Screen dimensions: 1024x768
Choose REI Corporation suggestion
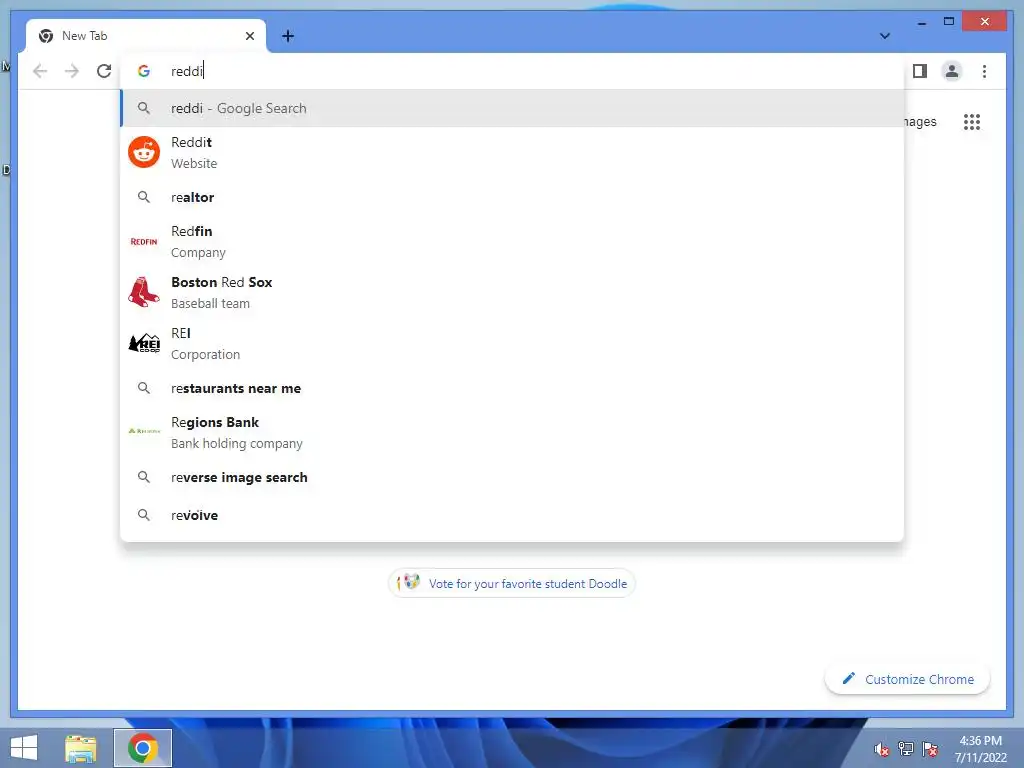(513, 343)
